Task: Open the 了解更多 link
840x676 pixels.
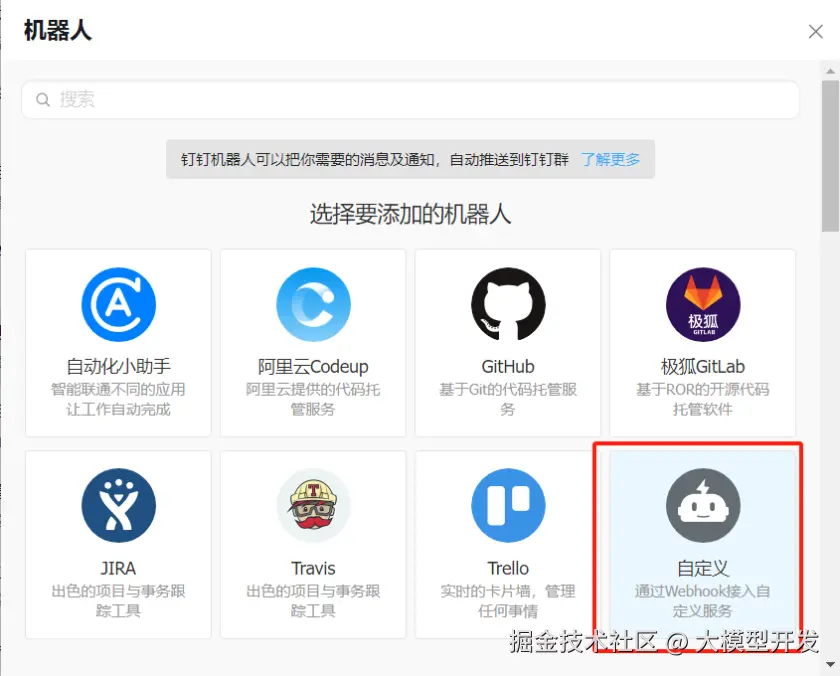Action: (x=611, y=159)
